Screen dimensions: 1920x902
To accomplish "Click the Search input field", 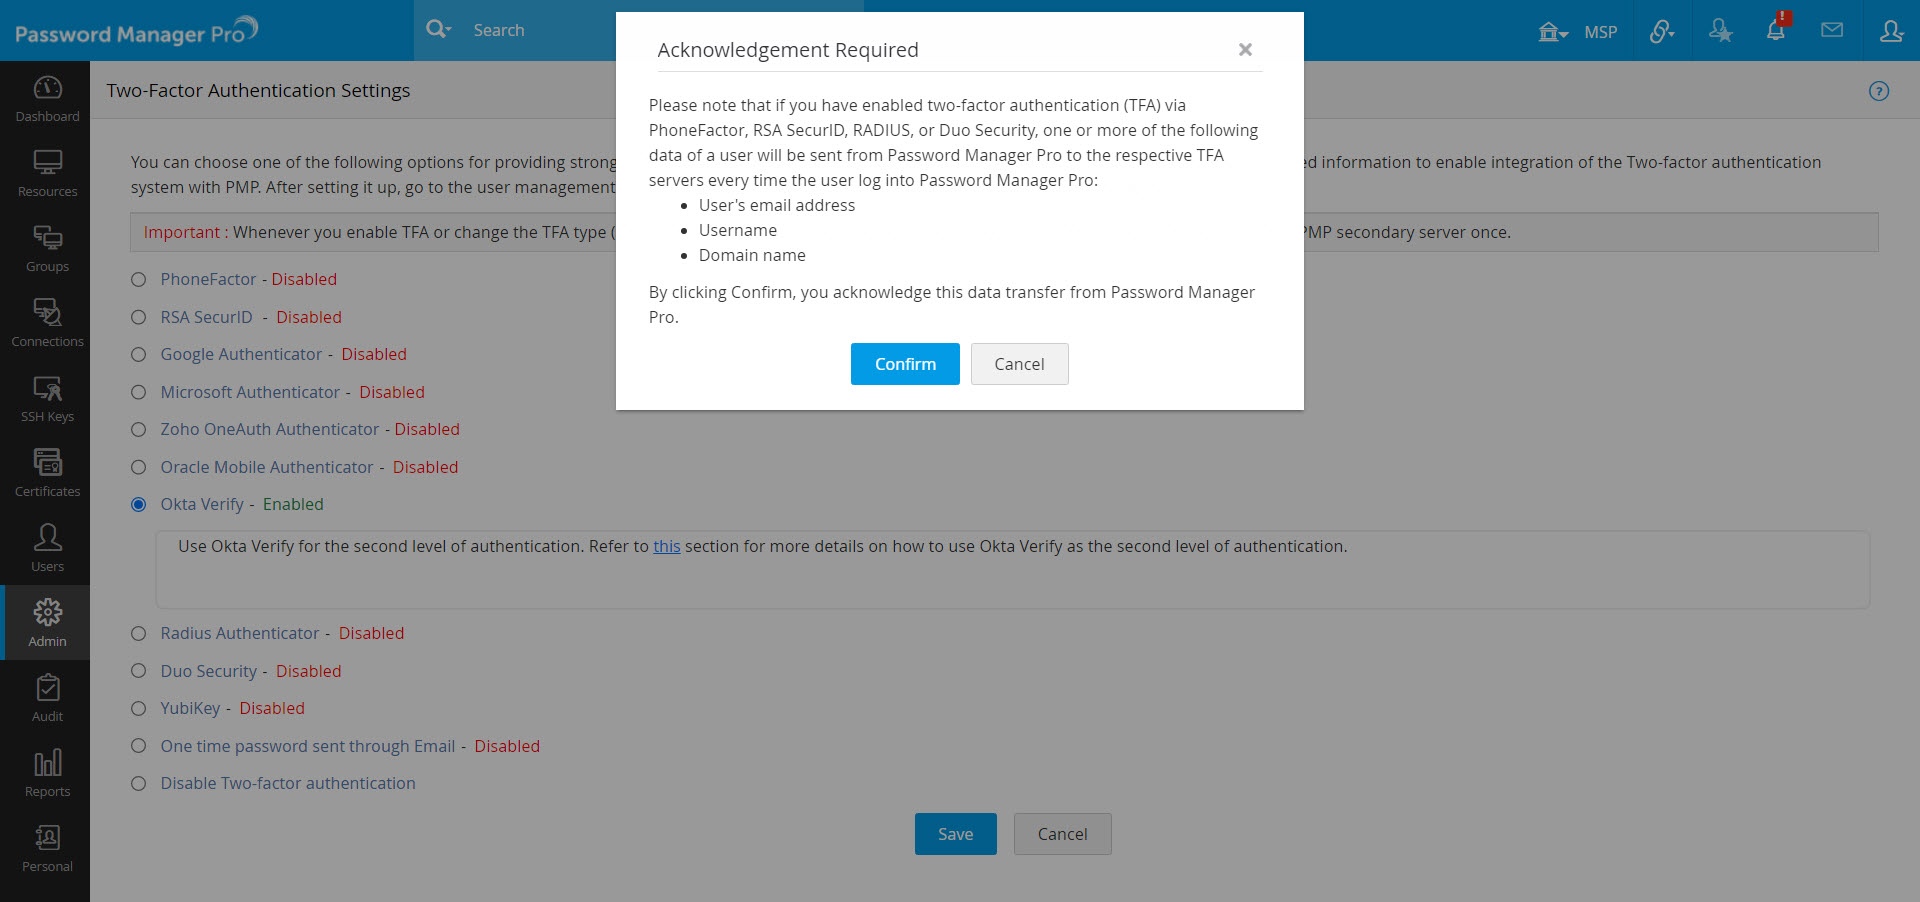I will (540, 30).
